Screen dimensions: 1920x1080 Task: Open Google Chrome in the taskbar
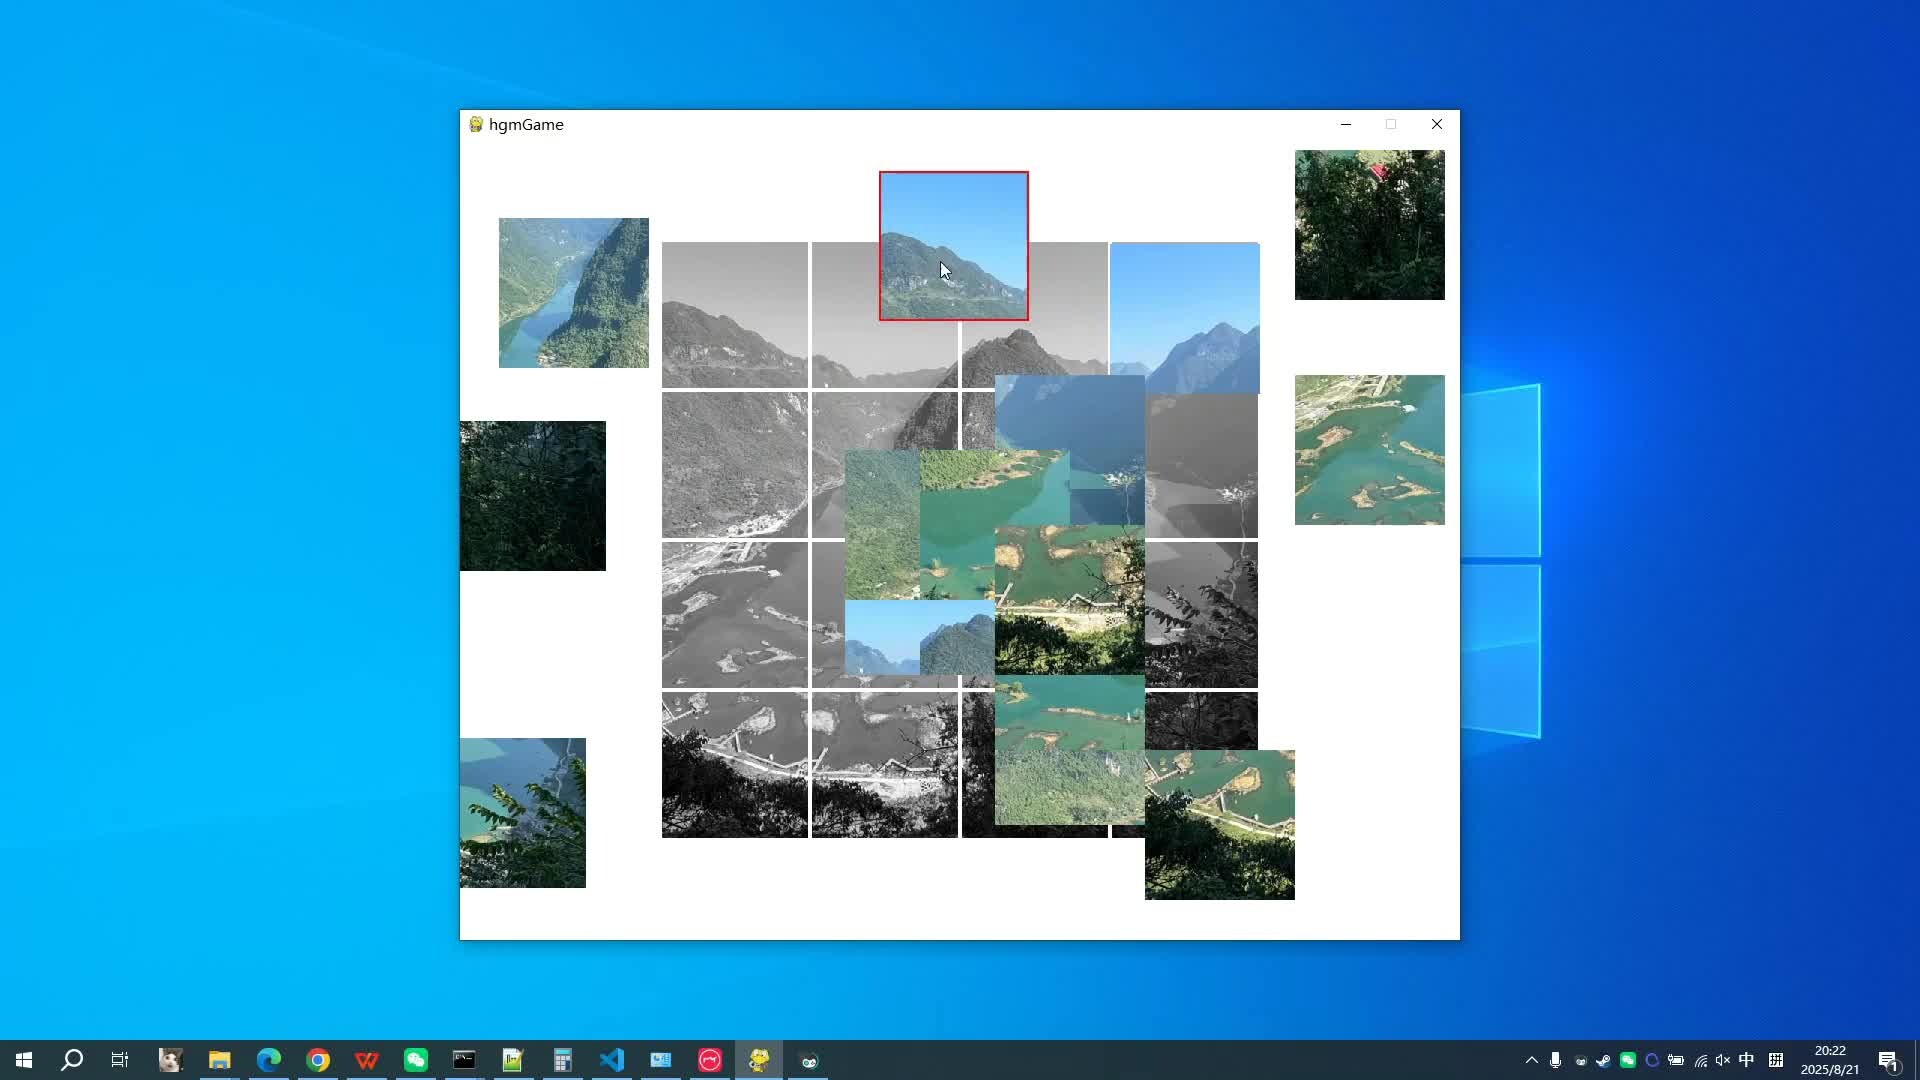pos(318,1060)
